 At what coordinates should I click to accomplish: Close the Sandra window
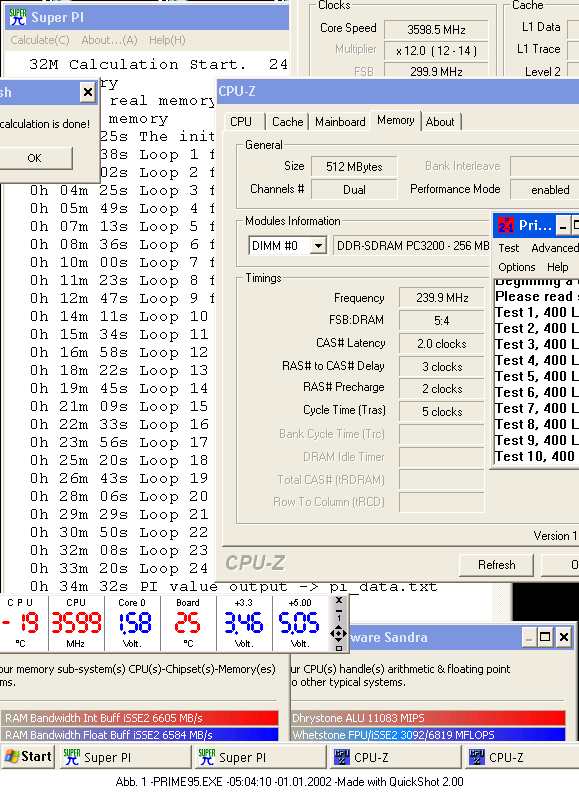(563, 637)
